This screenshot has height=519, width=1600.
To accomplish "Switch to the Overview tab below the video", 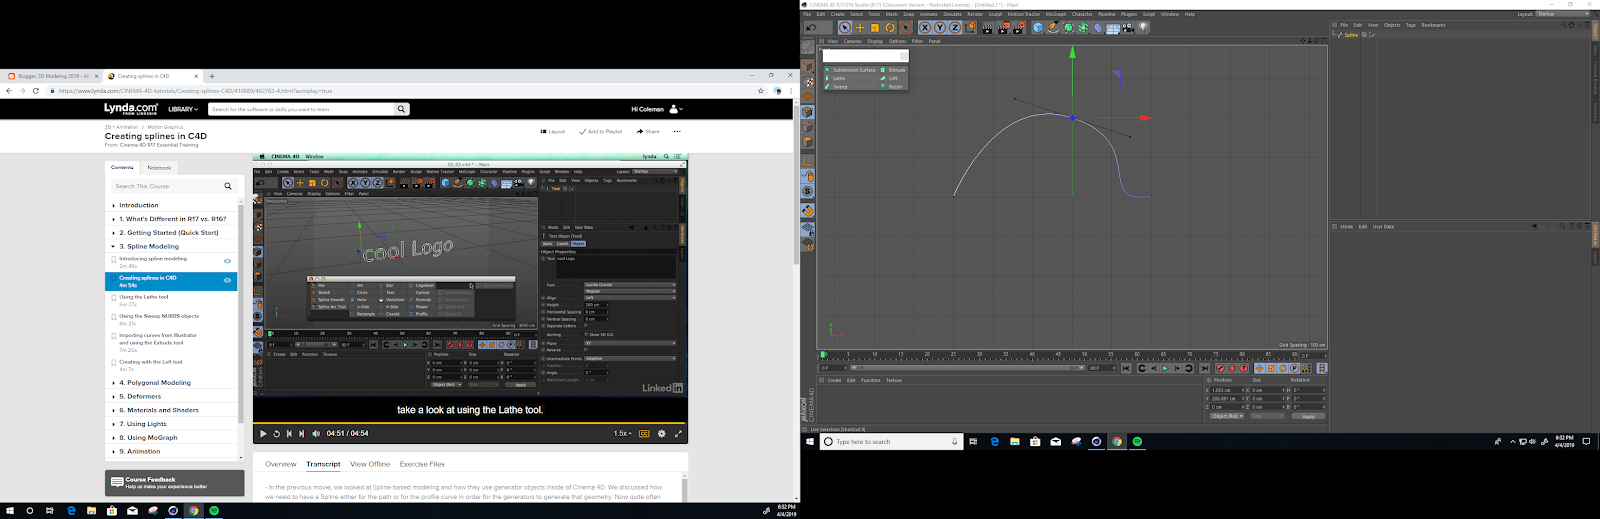I will click(x=280, y=464).
